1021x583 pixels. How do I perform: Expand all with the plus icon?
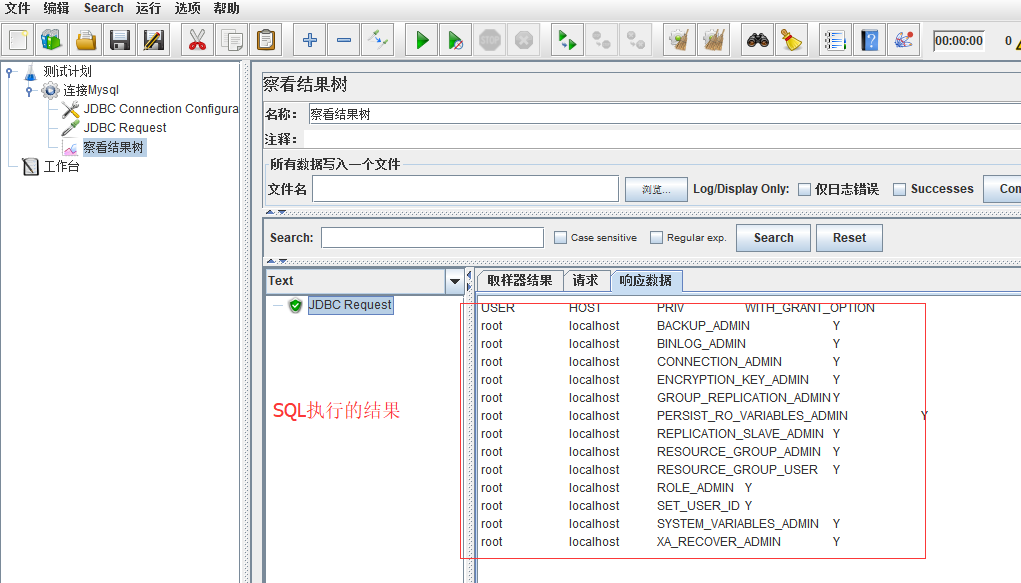coord(310,40)
